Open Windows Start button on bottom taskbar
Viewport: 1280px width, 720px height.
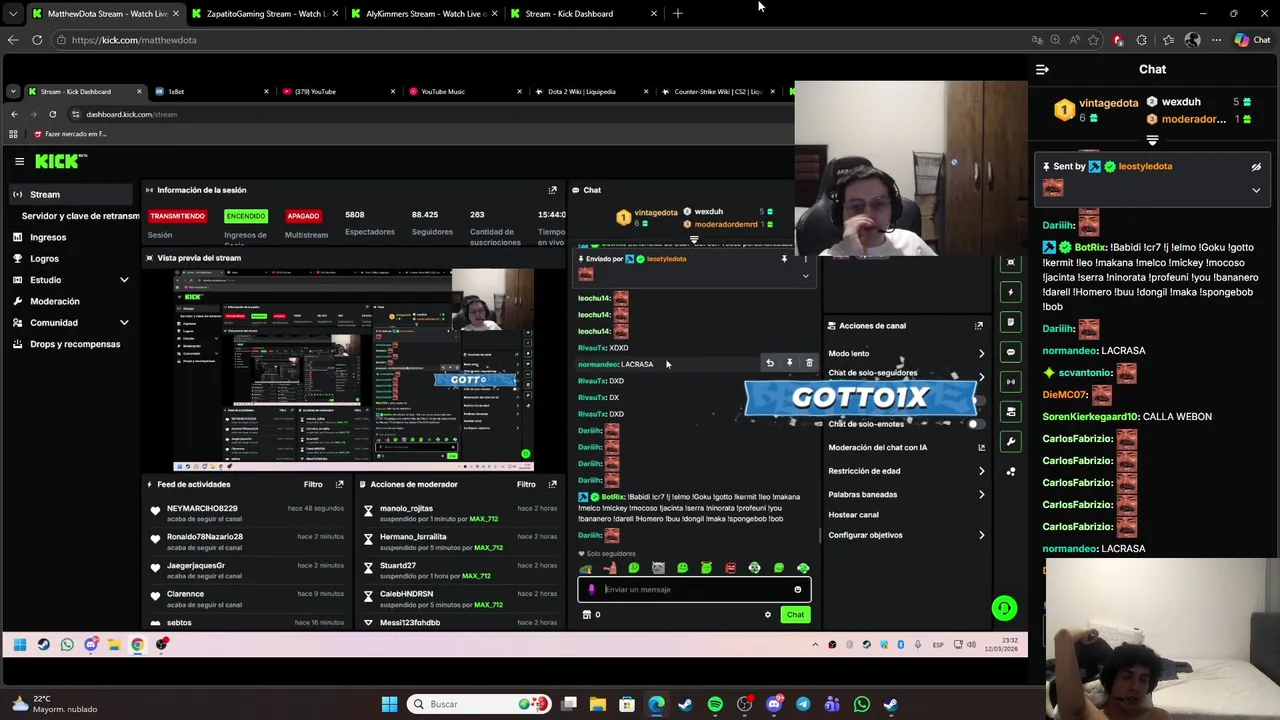(x=389, y=704)
